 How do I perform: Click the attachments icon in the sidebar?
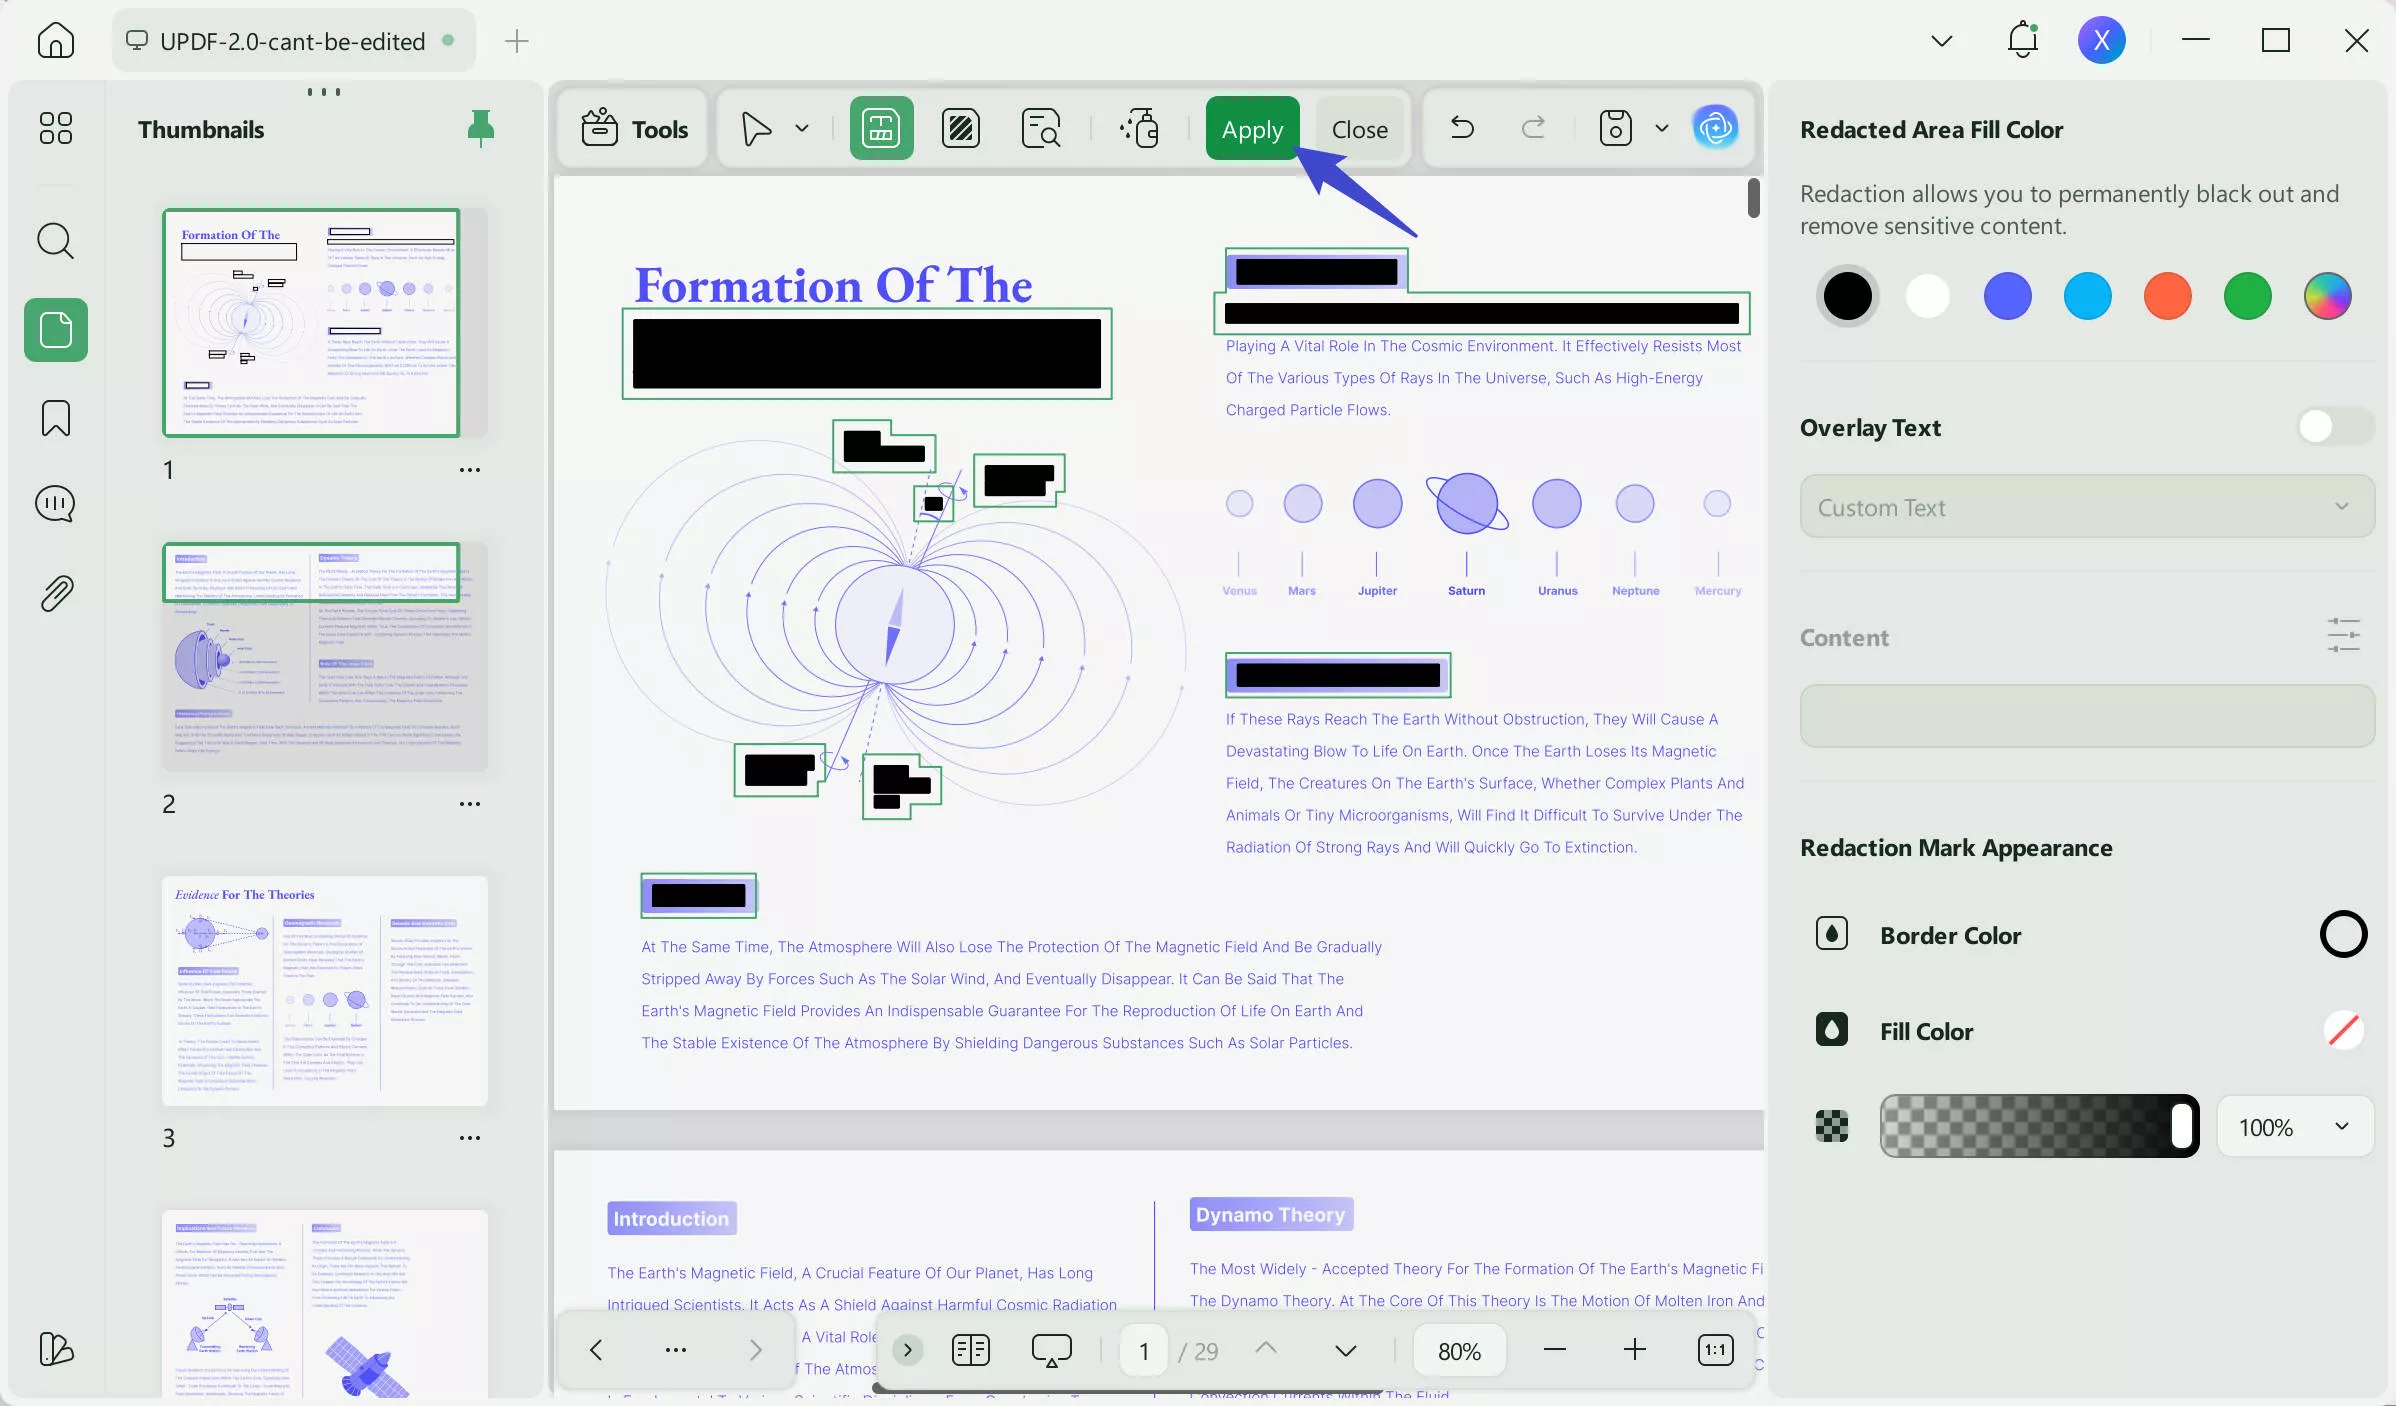pyautogui.click(x=55, y=592)
